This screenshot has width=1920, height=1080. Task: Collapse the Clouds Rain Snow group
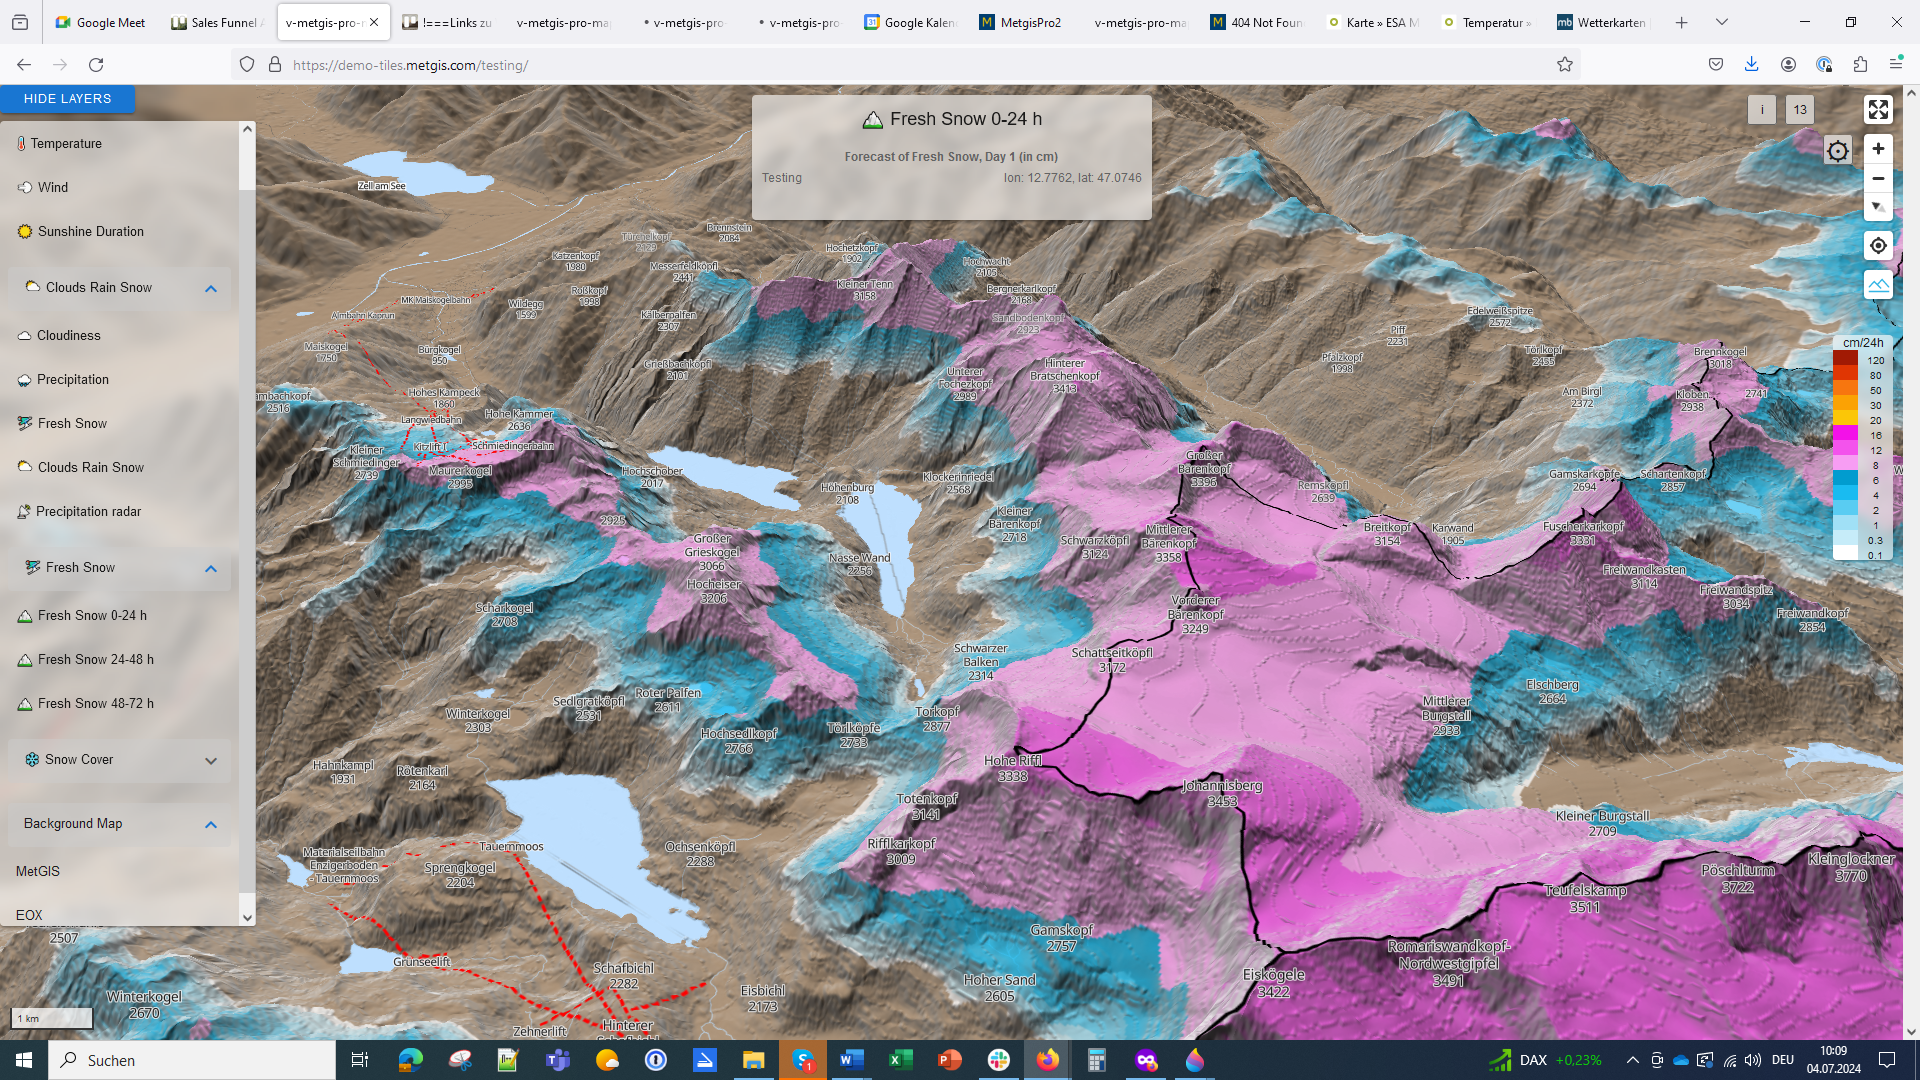click(x=210, y=289)
